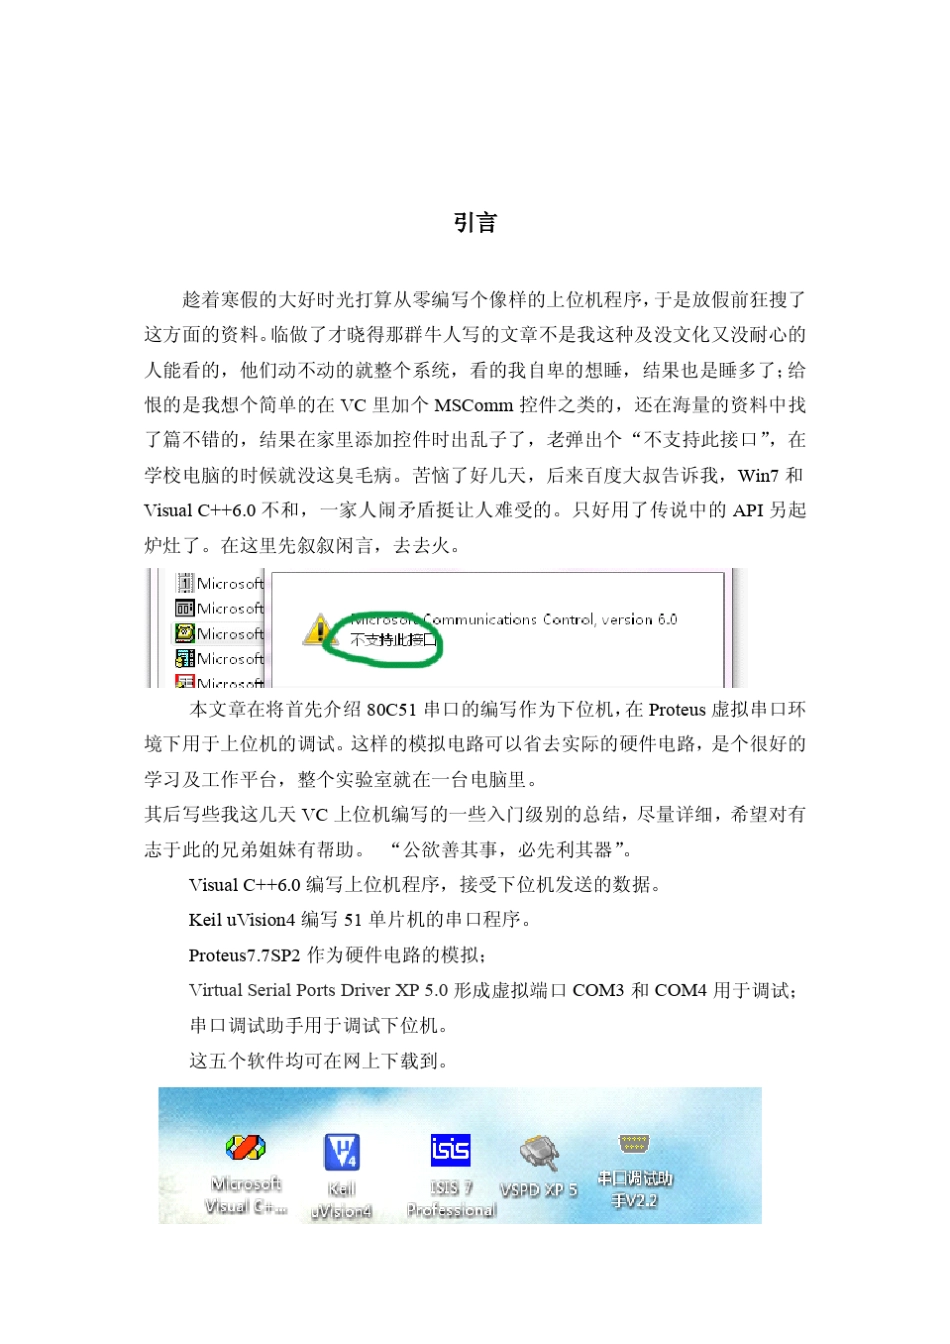Viewport: 950px width, 1344px height.
Task: Click the line ending '炉灶了。在这里先叙叙闲言，去去火。'
Action: (304, 546)
